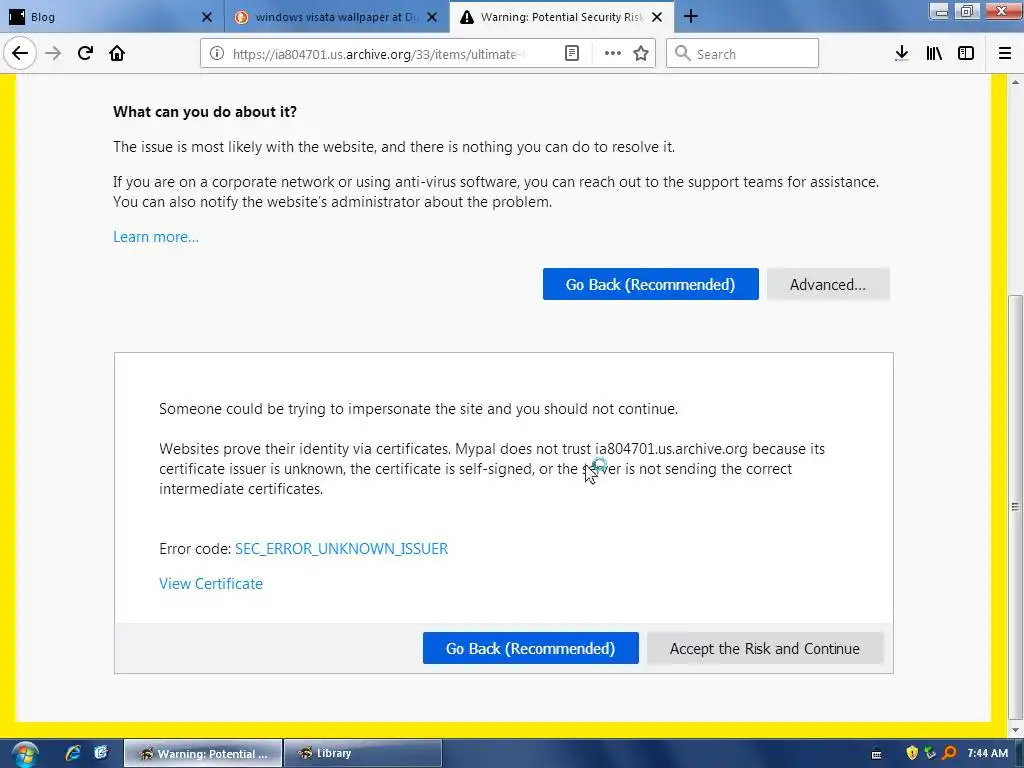
Task: Click the forward arrow navigation button
Action: [54, 54]
